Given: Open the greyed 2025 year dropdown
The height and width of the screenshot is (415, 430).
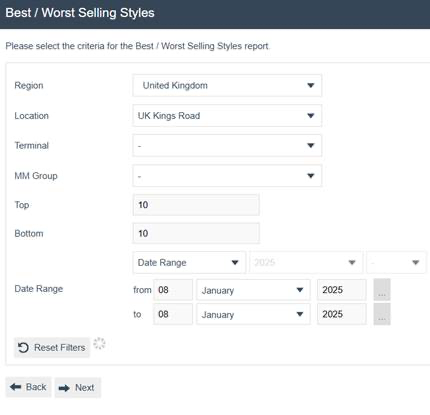Looking at the screenshot, I should (x=306, y=263).
